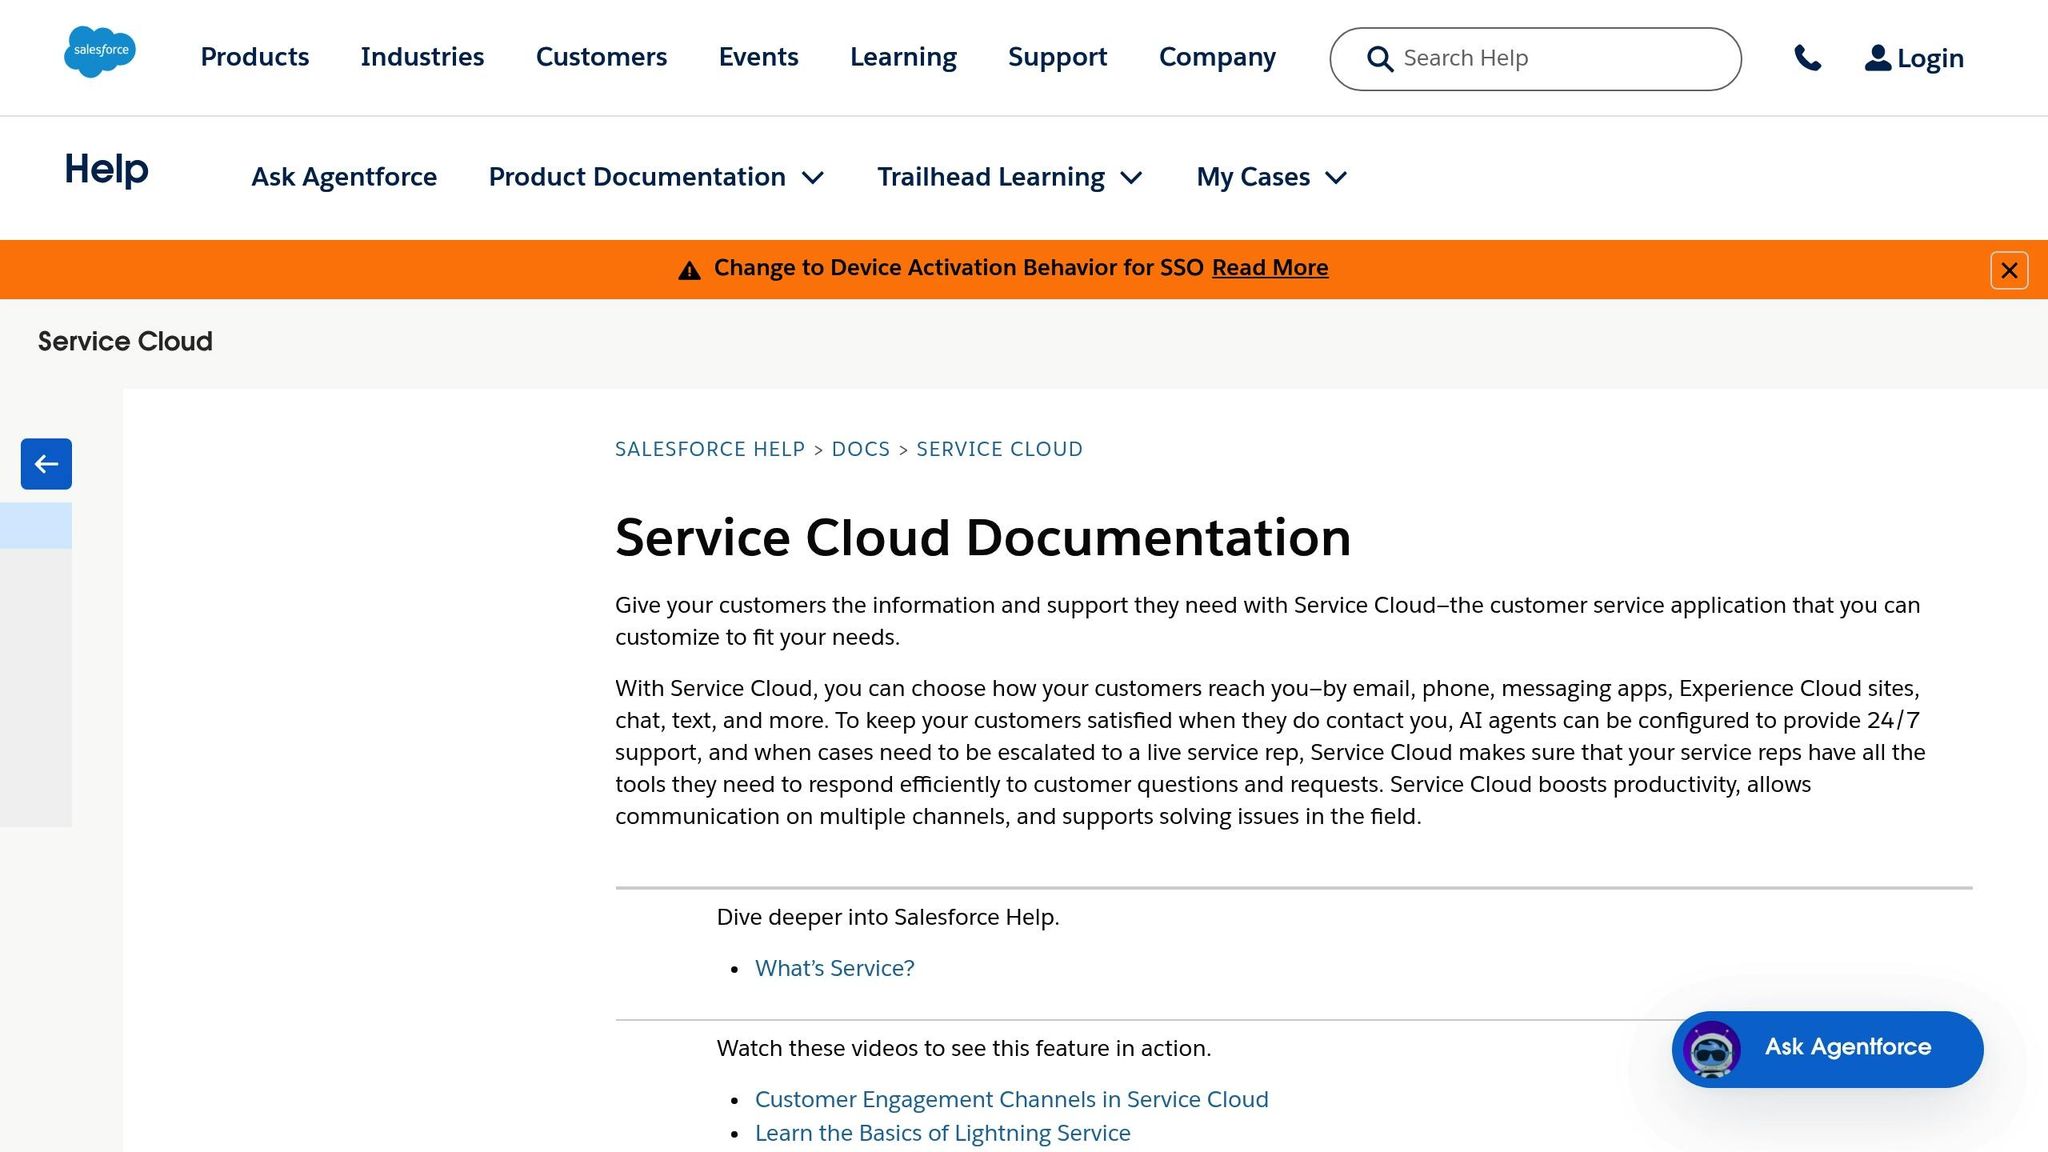Click the phone contact icon
Viewport: 2048px width, 1152px height.
(x=1809, y=58)
